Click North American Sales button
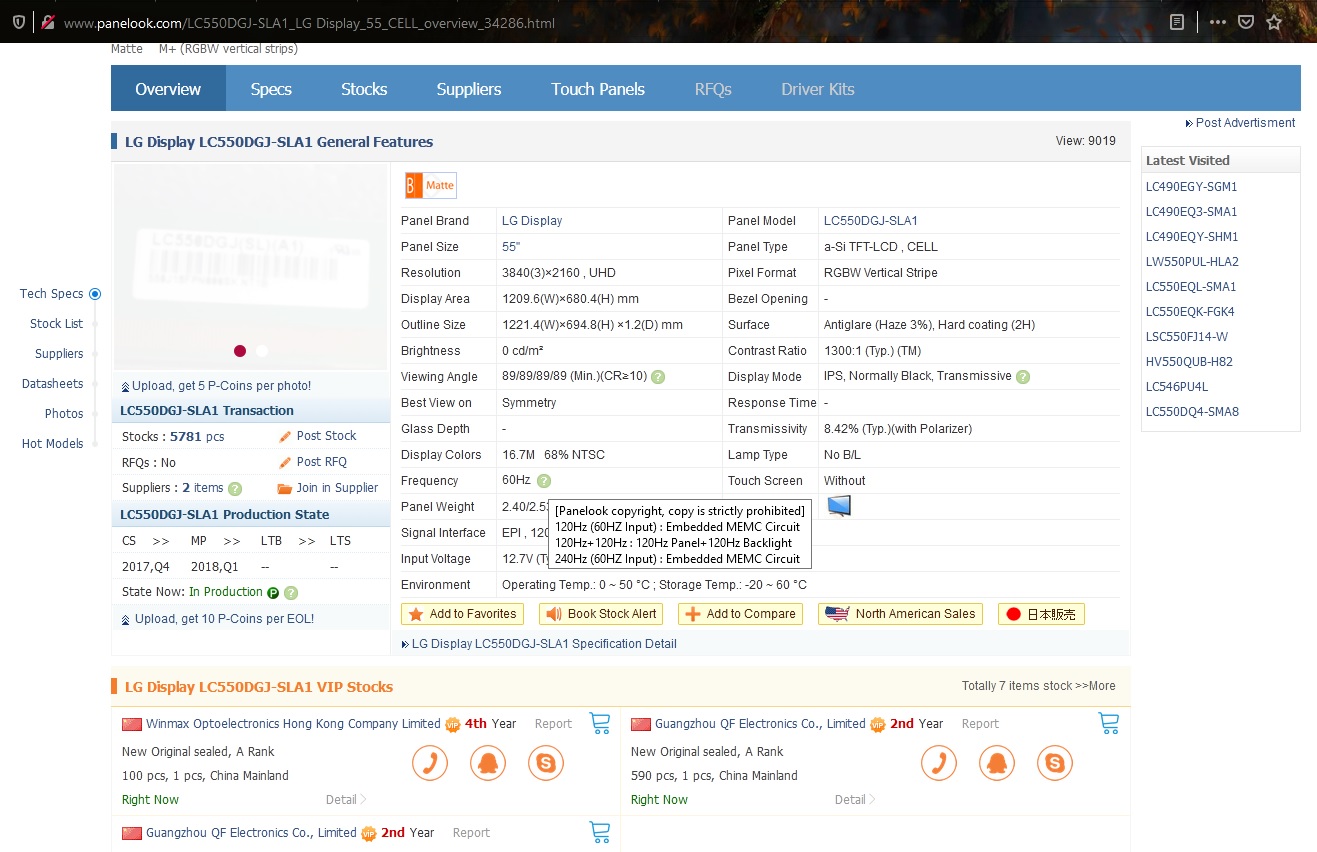Viewport: 1317px width, 852px height. (900, 614)
